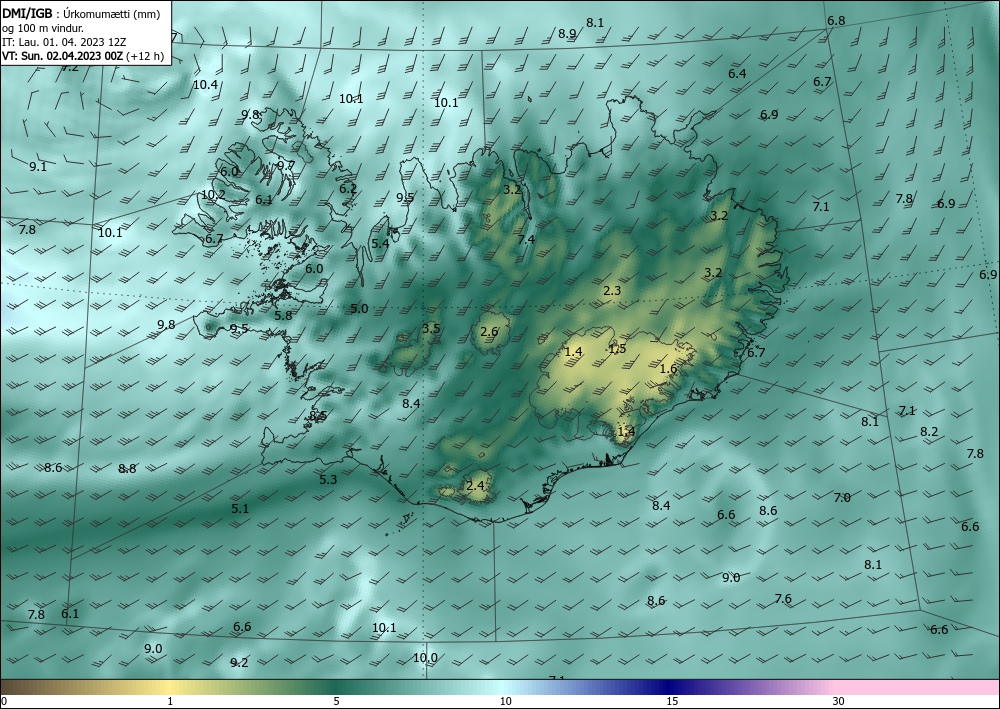Image resolution: width=1000 pixels, height=709 pixels.
Task: Click the '9.1' value on the map
Action: click(38, 167)
